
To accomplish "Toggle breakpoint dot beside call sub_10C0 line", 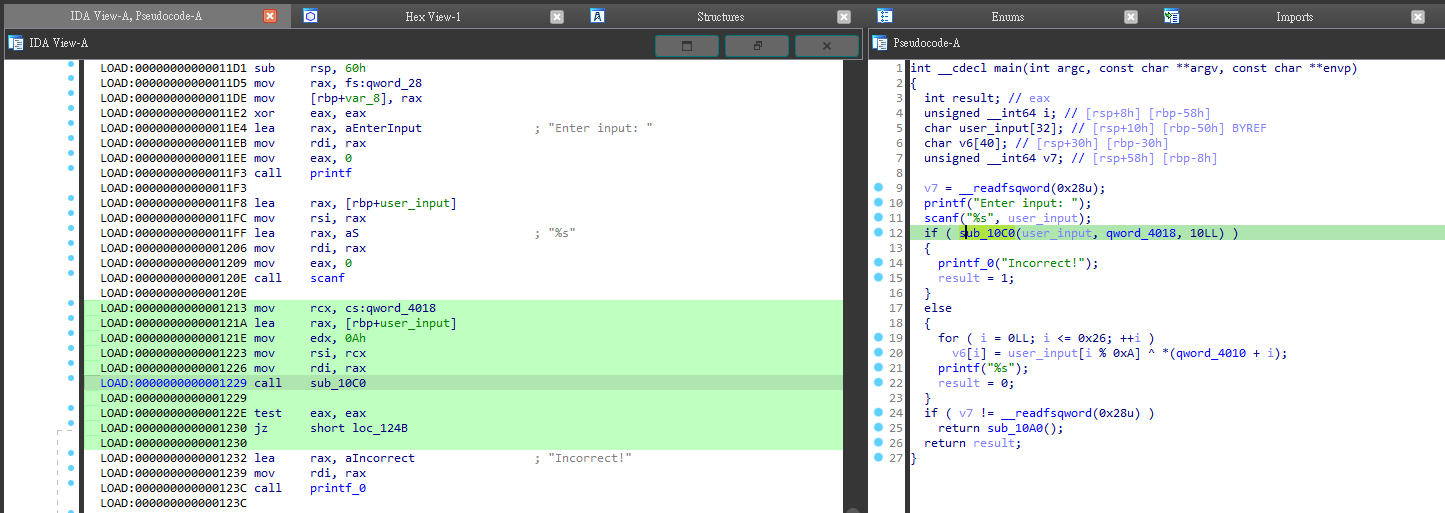I will (x=70, y=380).
